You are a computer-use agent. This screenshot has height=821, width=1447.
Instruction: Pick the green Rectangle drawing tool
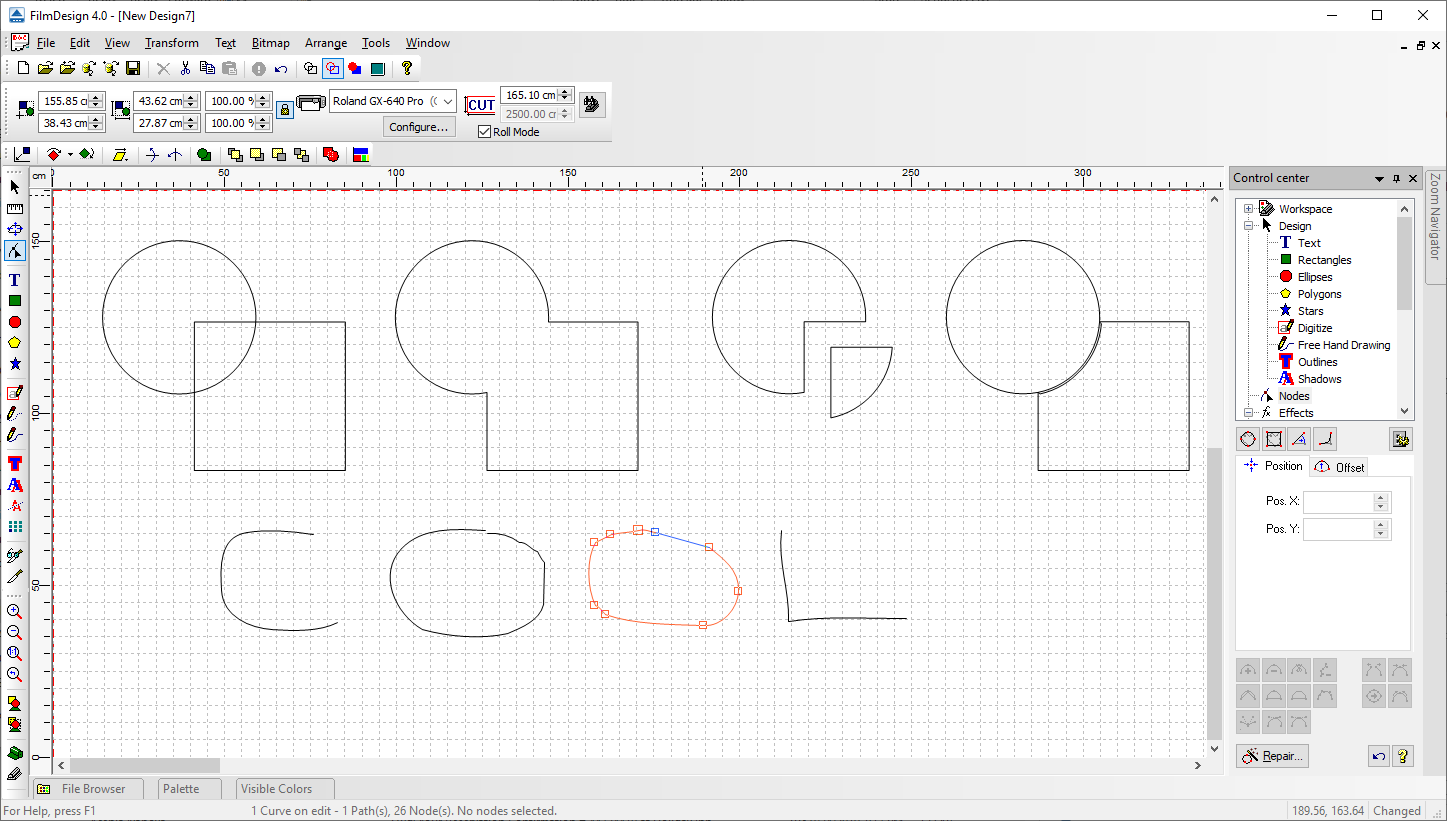click(x=15, y=301)
